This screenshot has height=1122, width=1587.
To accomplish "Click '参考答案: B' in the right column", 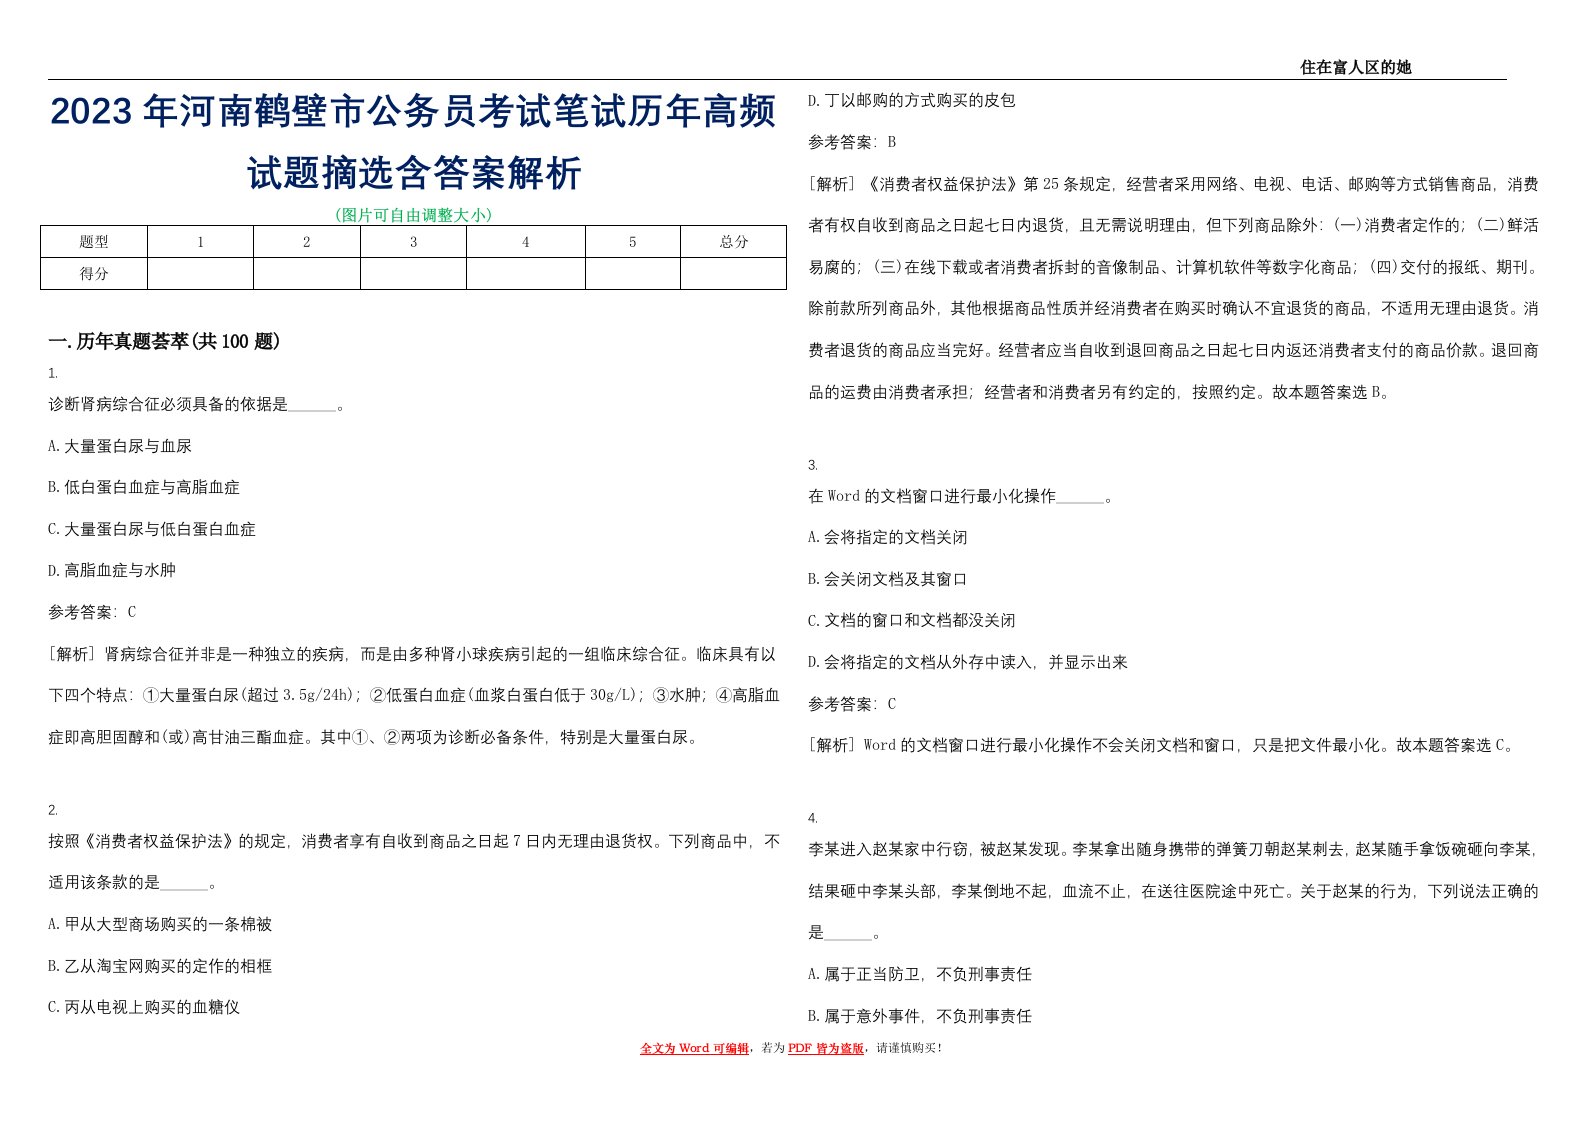I will pyautogui.click(x=852, y=142).
